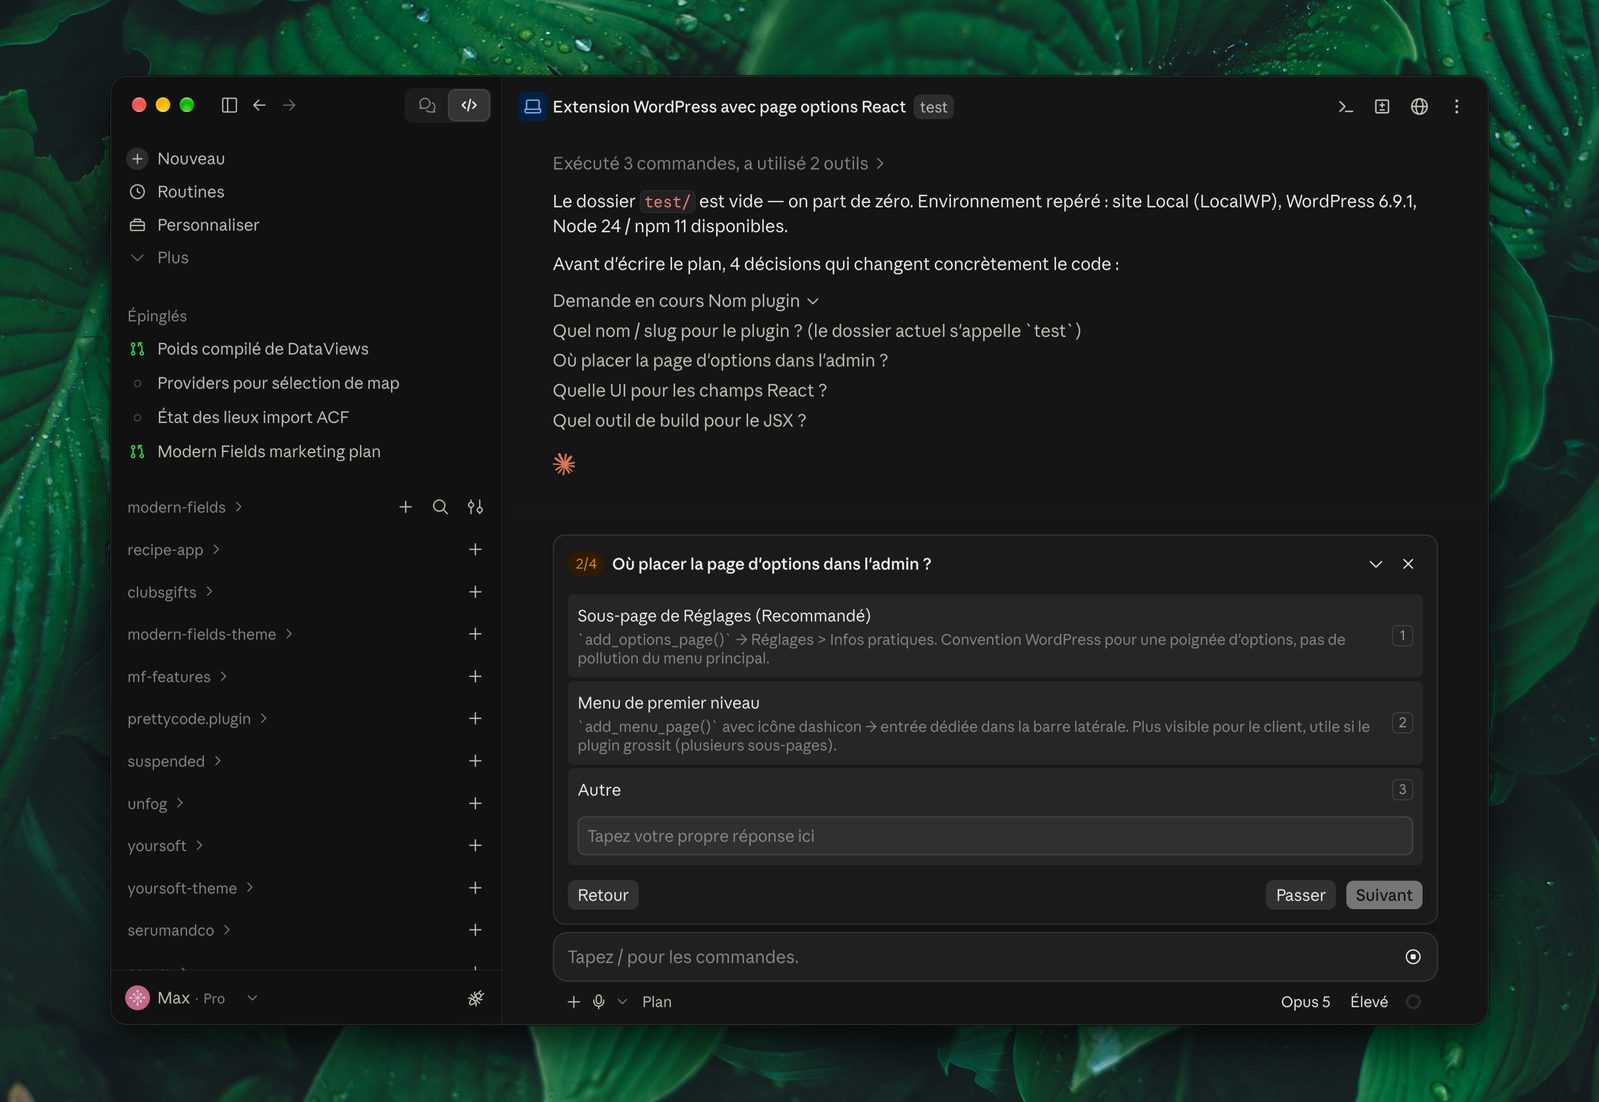Select 'Sous-page de Réglages (Recommandé)' option

pyautogui.click(x=994, y=636)
